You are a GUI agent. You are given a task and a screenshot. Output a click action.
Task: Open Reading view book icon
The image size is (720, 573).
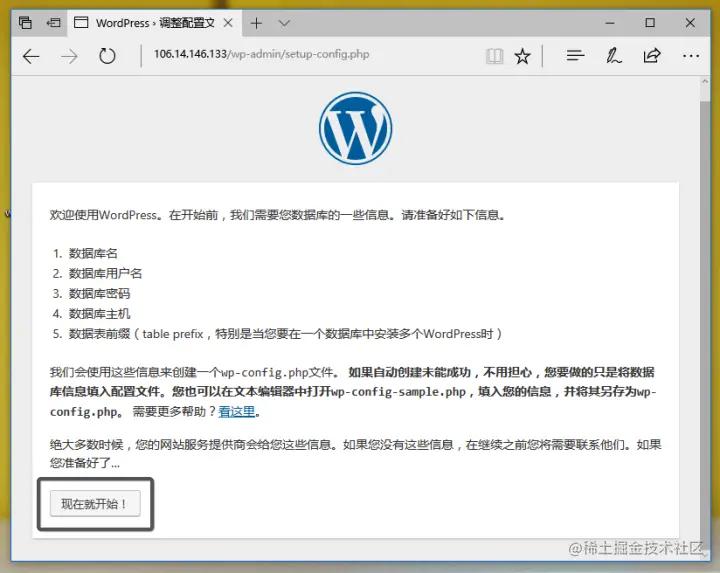click(495, 56)
